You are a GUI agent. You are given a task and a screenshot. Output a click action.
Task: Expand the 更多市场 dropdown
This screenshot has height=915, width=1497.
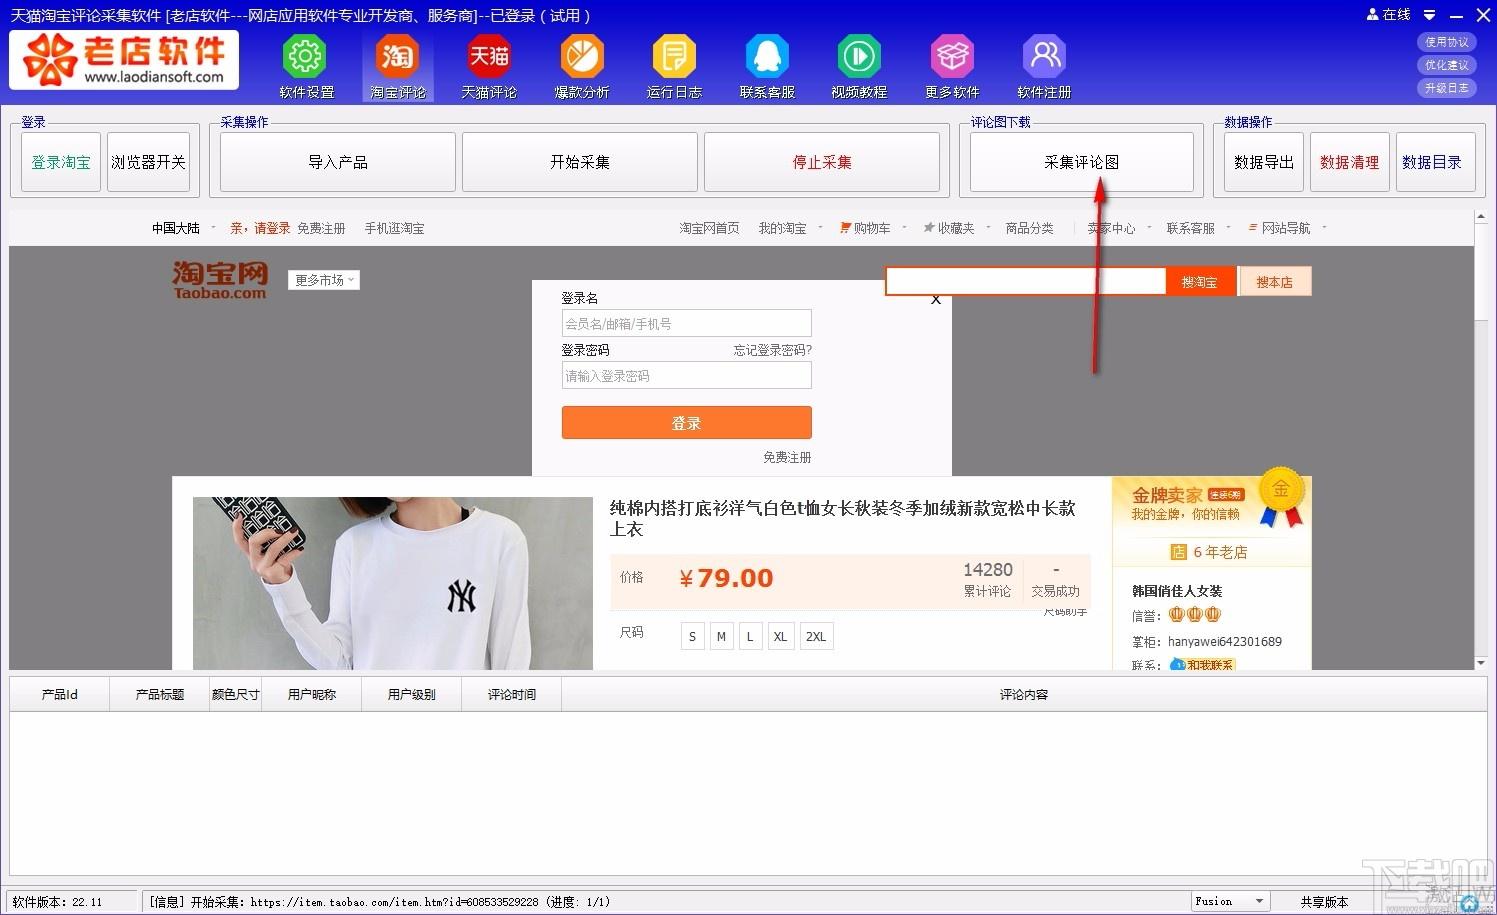tap(324, 280)
